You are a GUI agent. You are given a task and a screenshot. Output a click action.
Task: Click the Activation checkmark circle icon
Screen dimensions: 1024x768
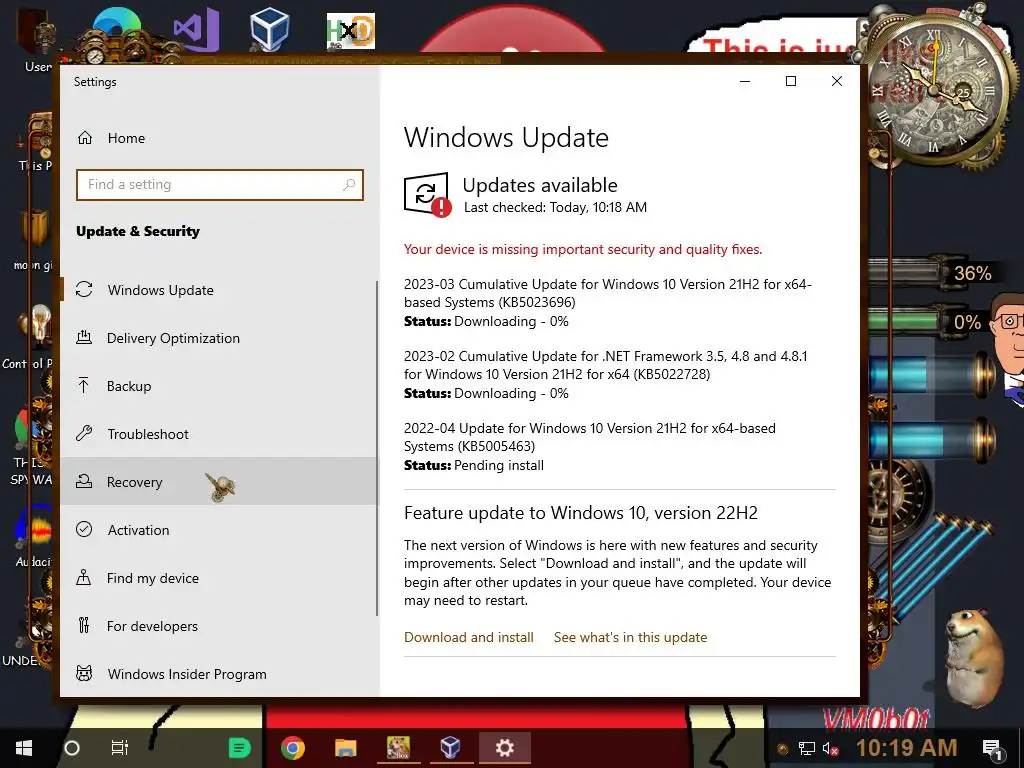[84, 529]
